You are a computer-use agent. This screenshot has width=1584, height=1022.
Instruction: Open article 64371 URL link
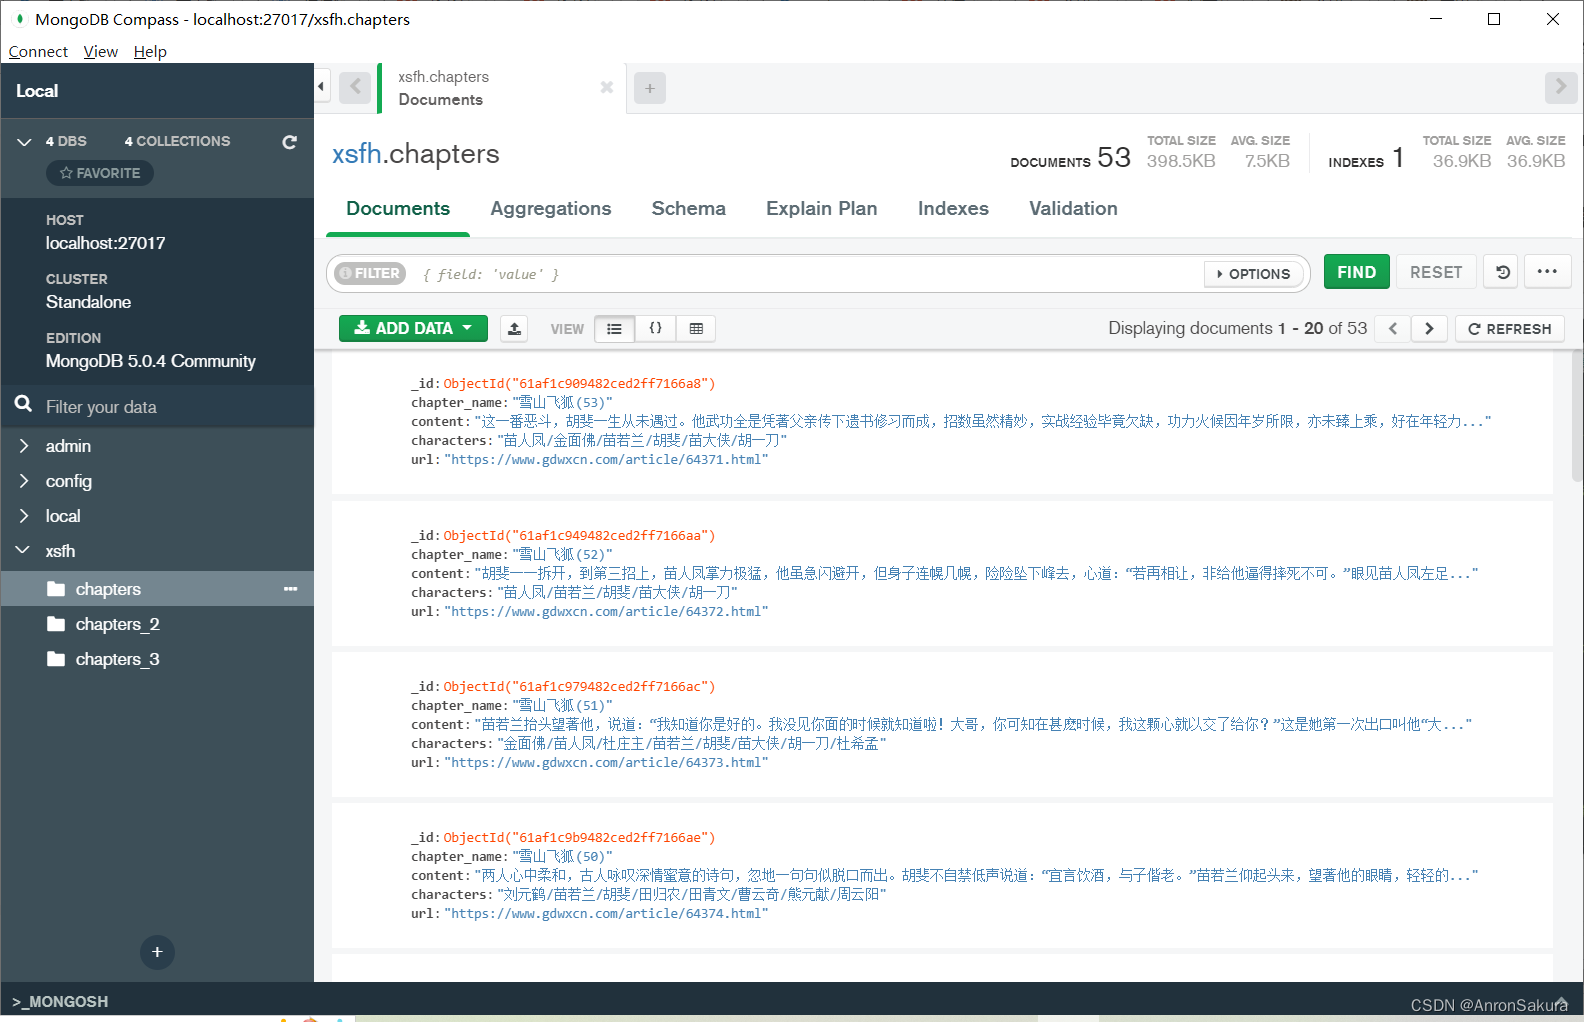pos(606,460)
